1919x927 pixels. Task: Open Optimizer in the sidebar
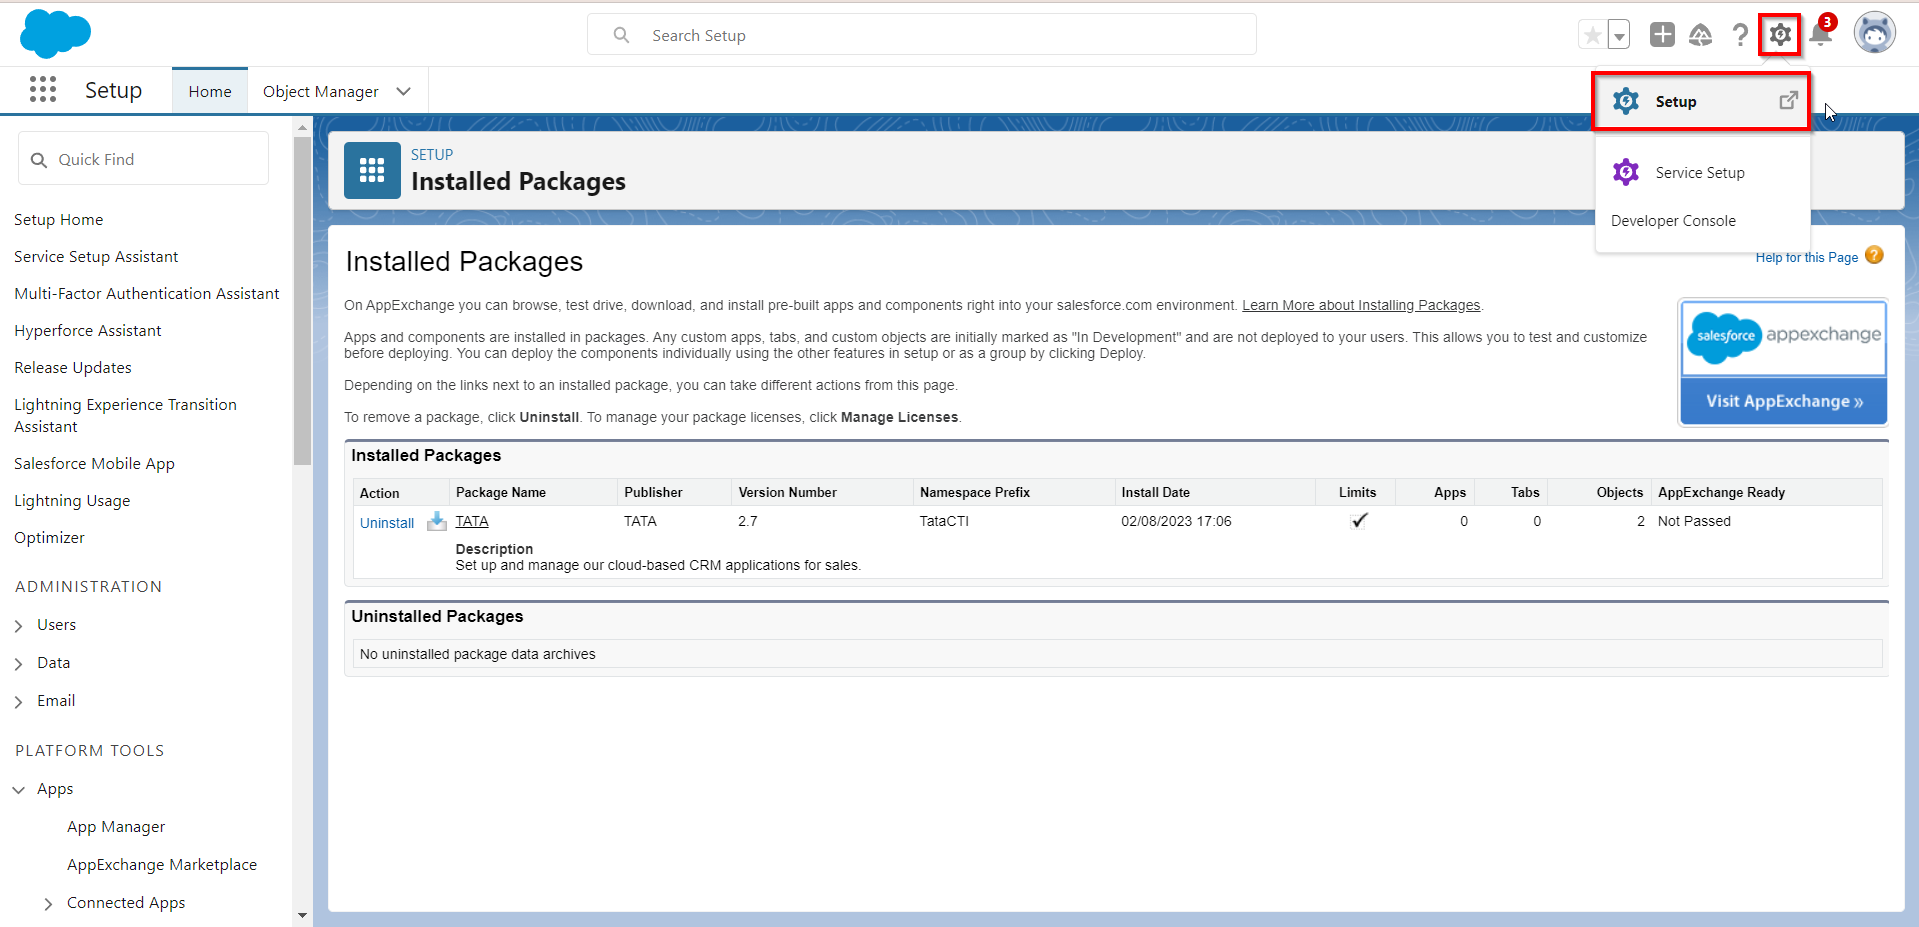coord(49,538)
